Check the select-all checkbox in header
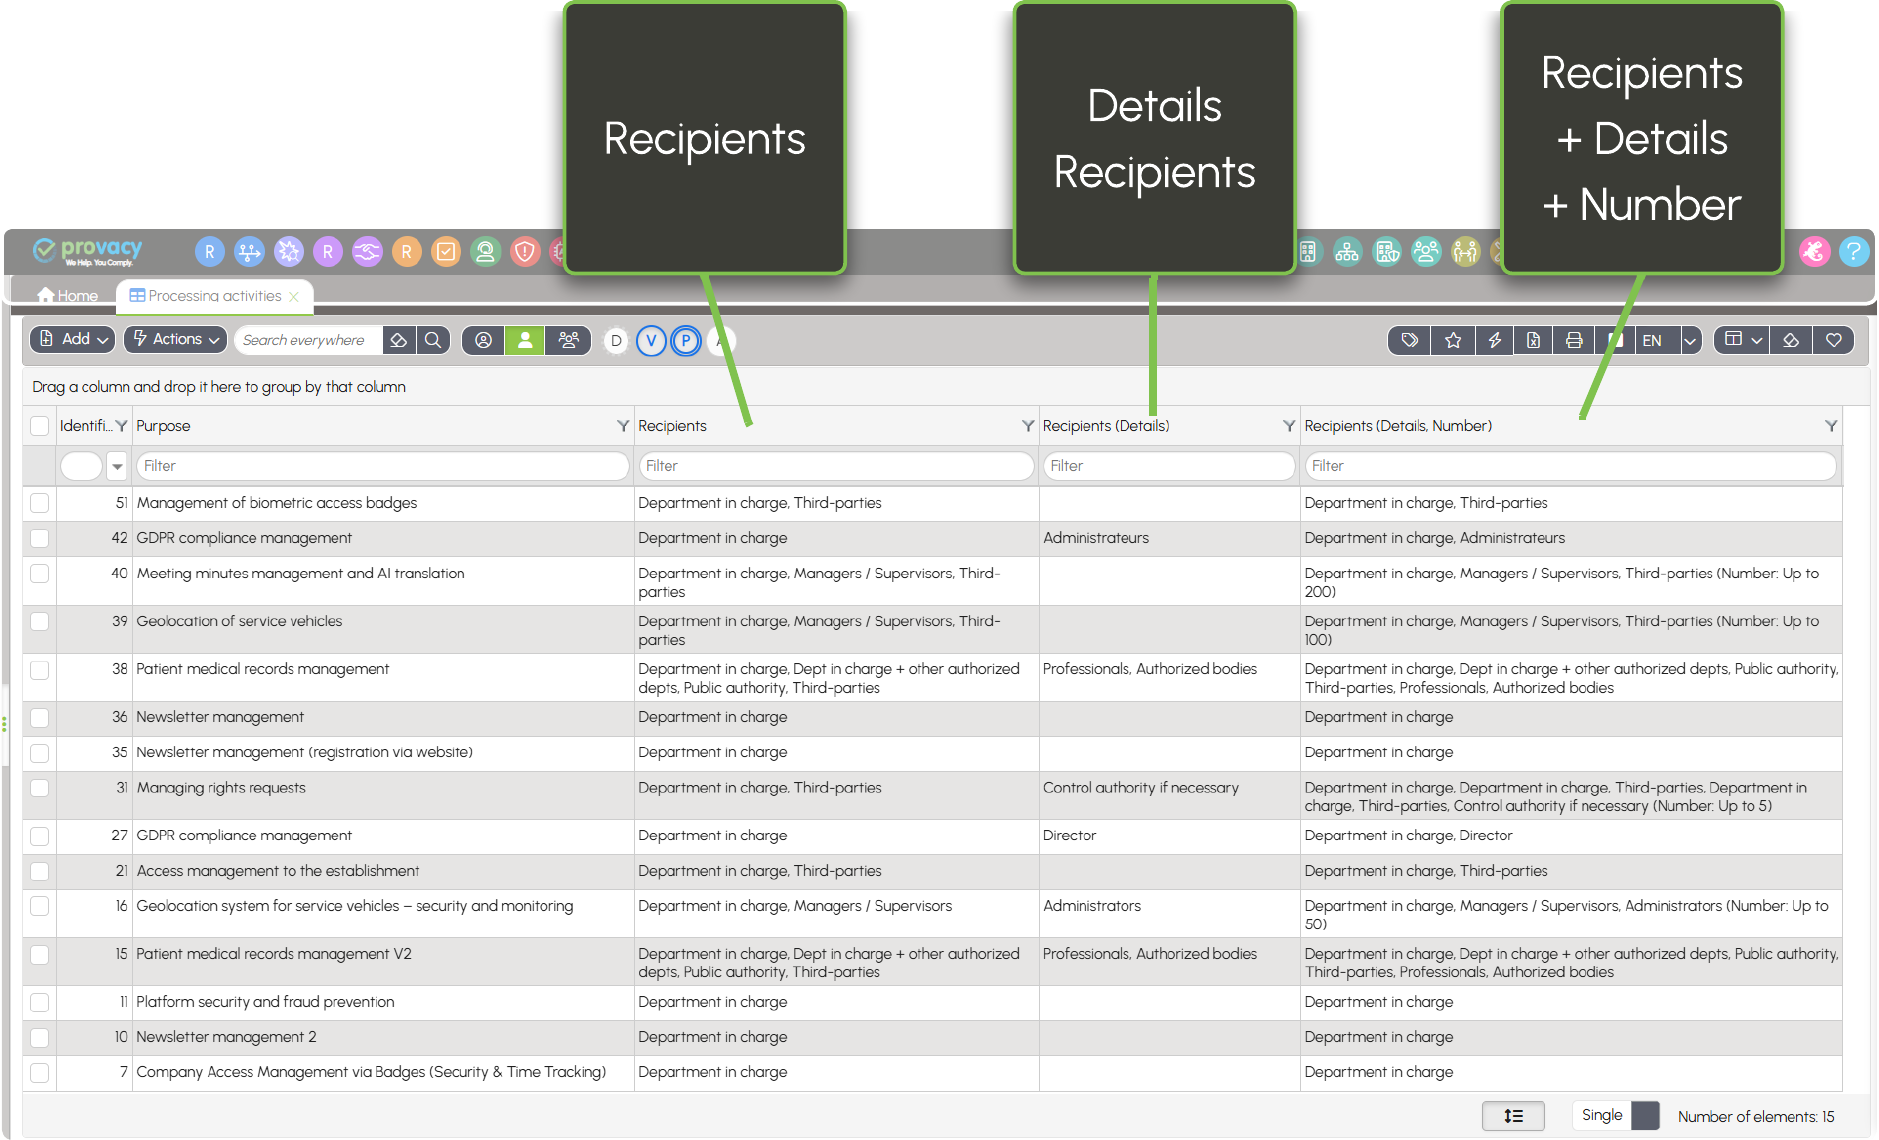Viewport: 1879px width, 1140px height. click(x=40, y=426)
